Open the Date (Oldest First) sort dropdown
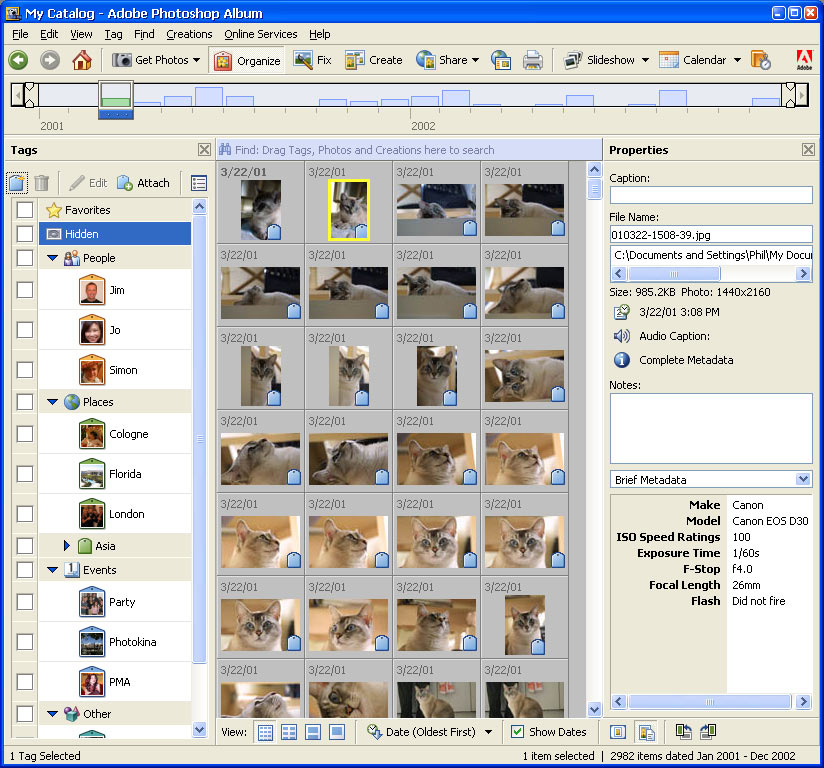 (x=430, y=731)
